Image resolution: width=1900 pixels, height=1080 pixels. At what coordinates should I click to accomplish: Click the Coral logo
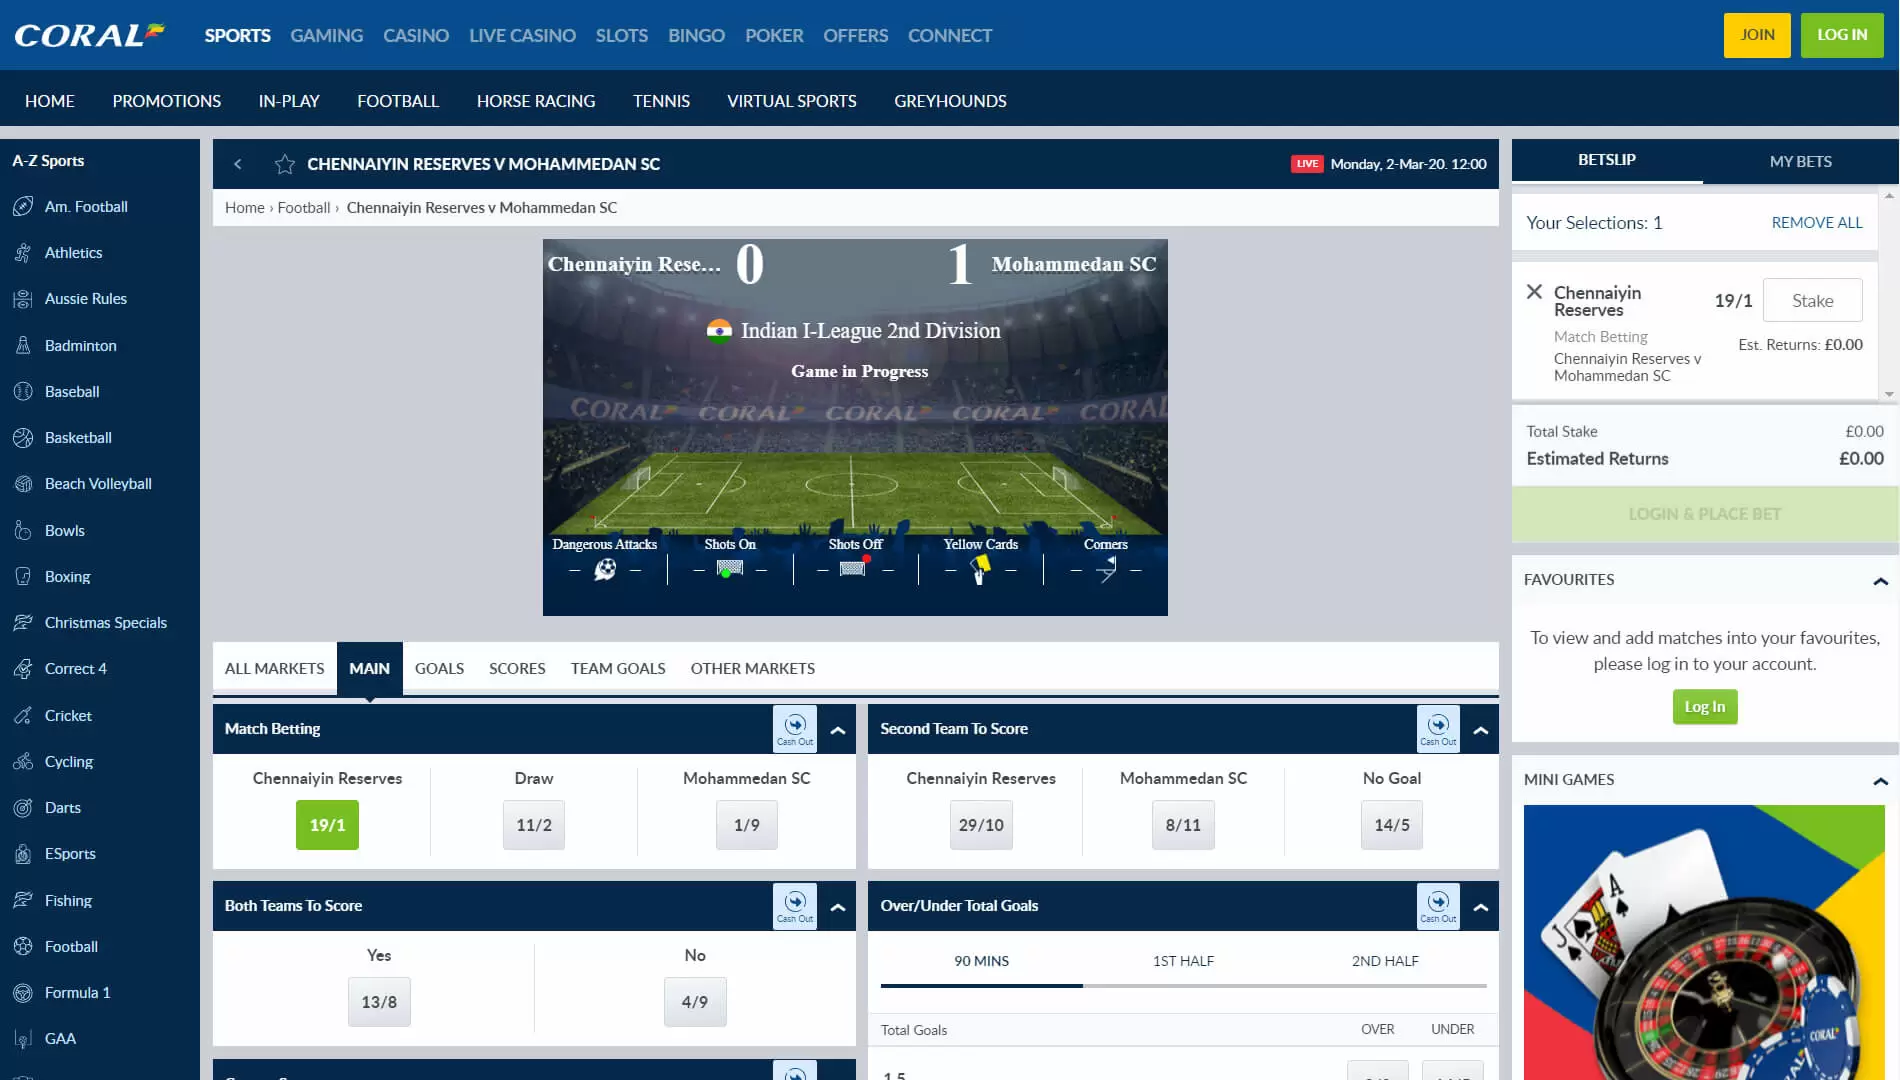[x=89, y=35]
